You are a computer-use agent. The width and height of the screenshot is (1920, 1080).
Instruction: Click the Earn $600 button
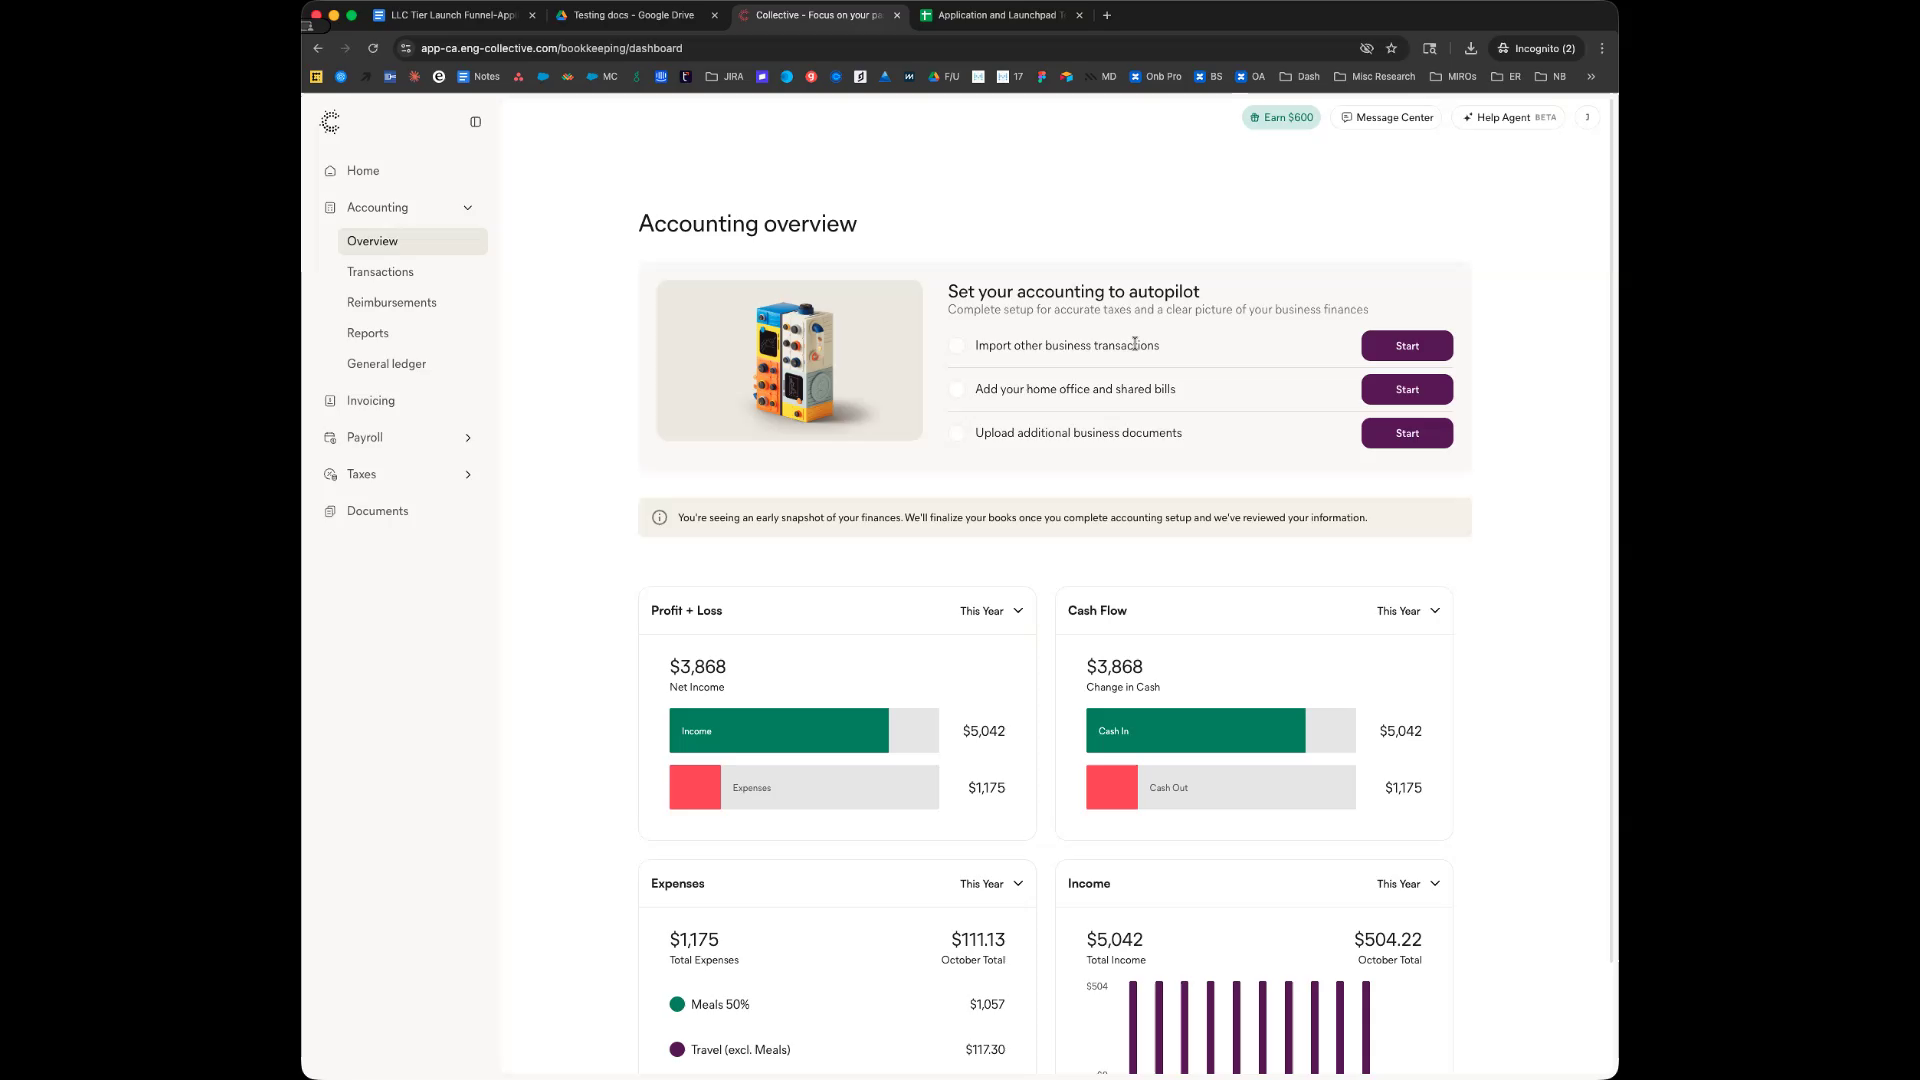point(1281,118)
